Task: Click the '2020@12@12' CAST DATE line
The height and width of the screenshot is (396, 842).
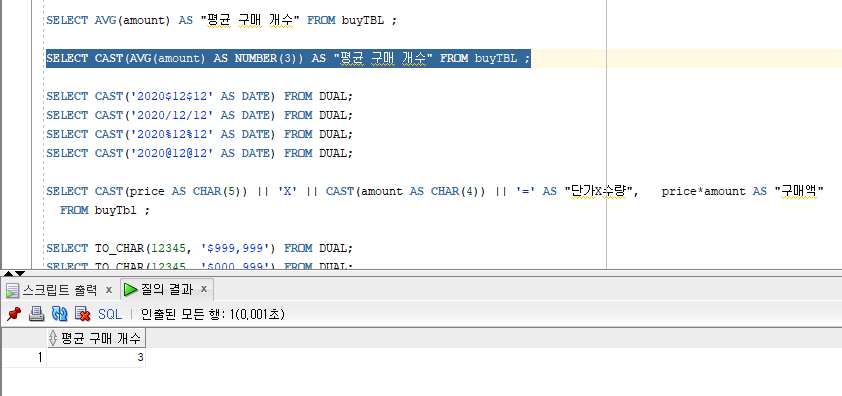Action: tap(200, 153)
